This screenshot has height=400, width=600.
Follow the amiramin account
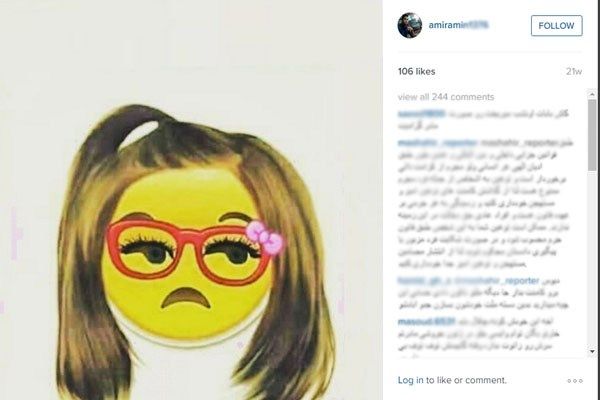556,26
